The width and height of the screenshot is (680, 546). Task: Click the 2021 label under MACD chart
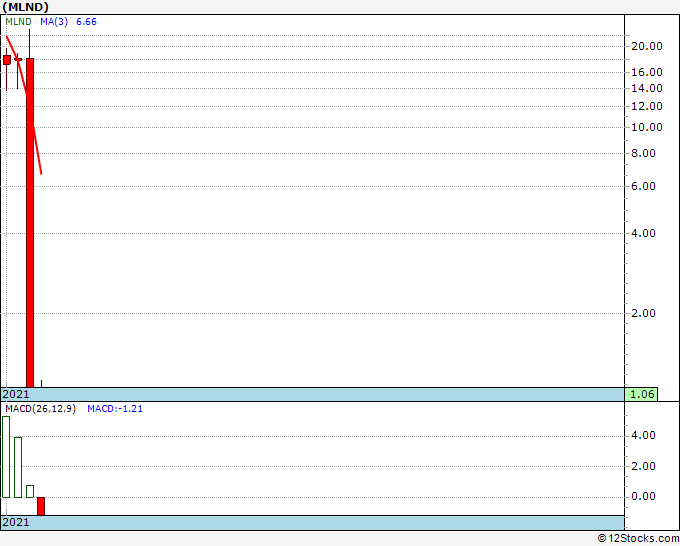point(16,522)
